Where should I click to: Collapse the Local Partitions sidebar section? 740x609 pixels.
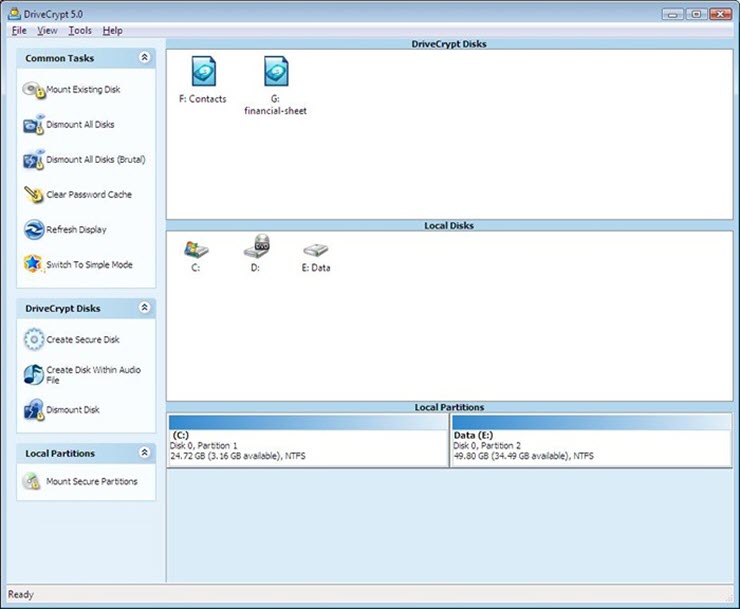(x=144, y=453)
